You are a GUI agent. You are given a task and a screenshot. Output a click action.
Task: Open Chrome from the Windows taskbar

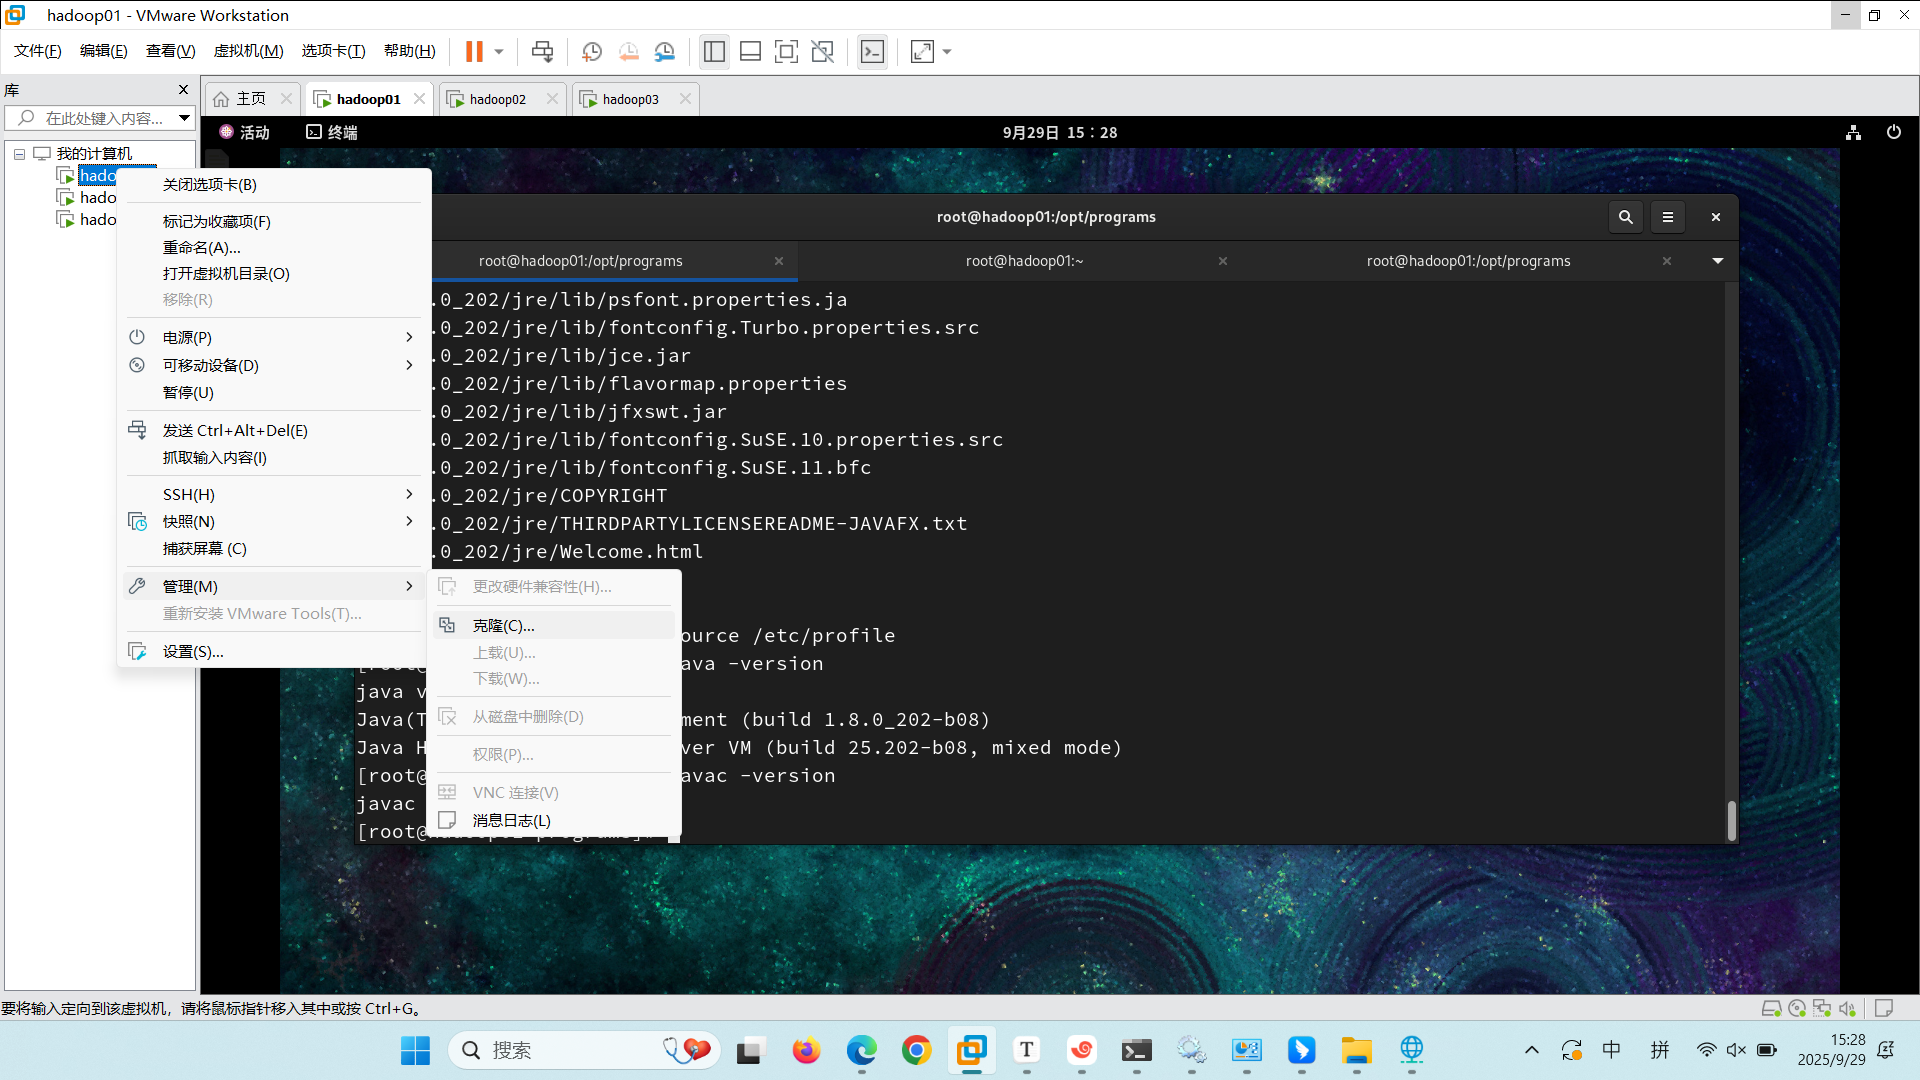[916, 1050]
